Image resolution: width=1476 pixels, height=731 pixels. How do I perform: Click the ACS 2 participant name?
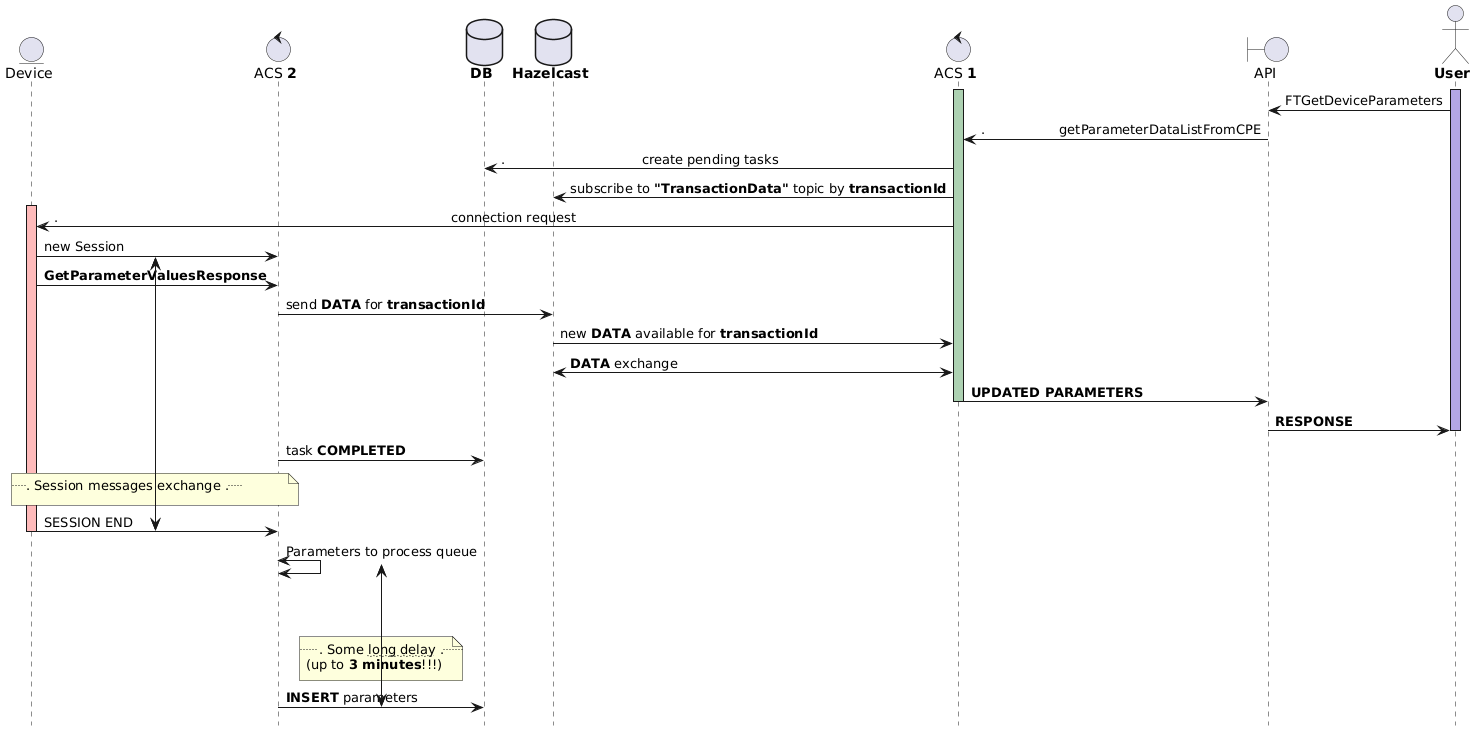[x=275, y=73]
